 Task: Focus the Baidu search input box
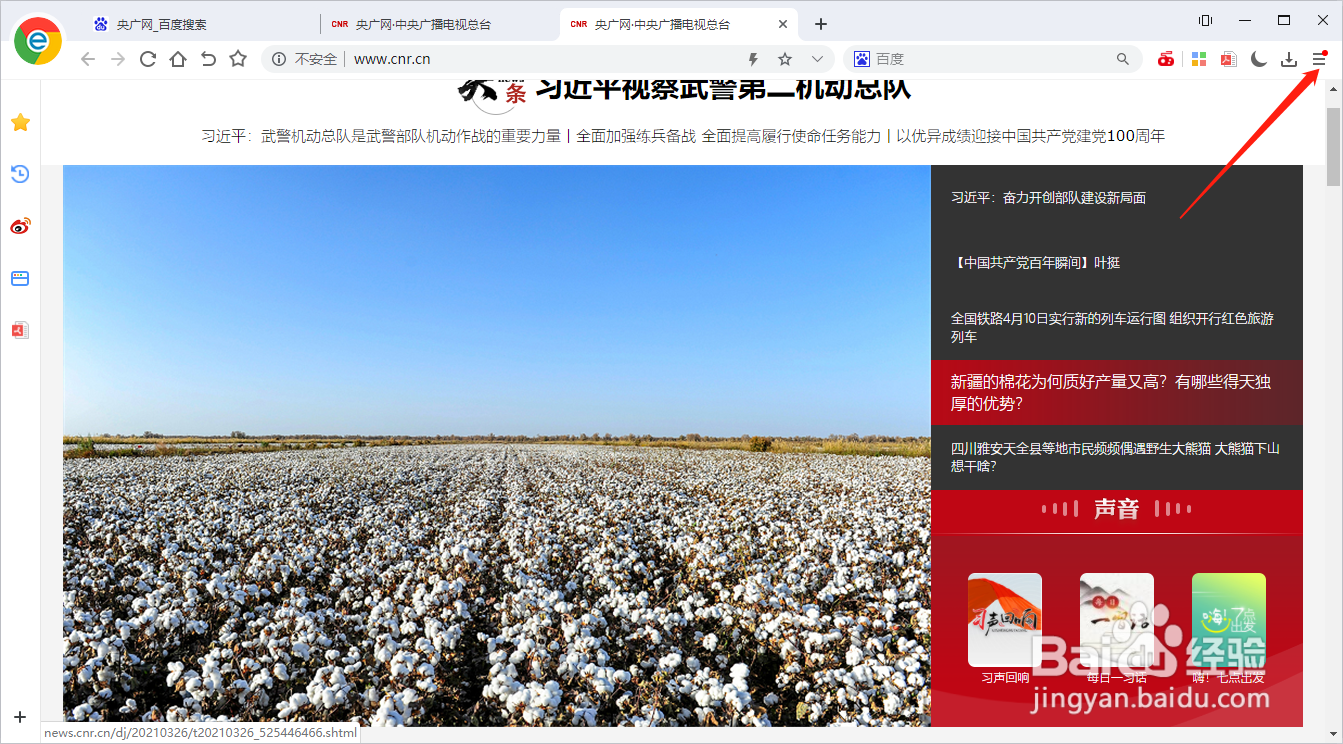[992, 59]
